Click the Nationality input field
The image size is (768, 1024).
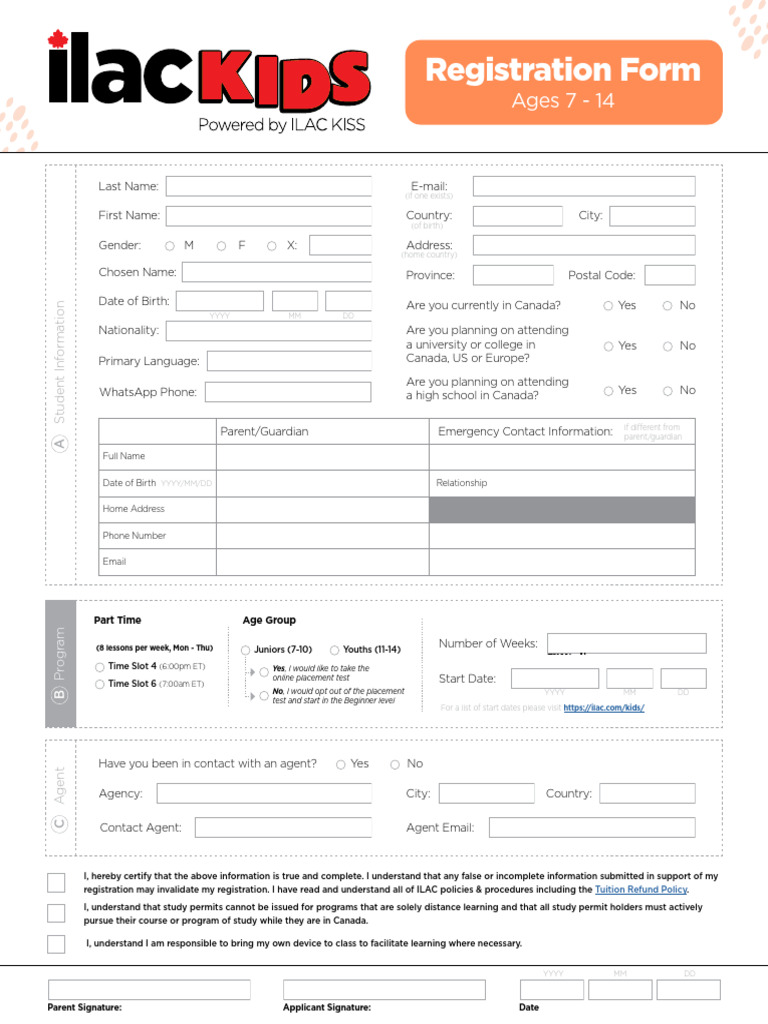(268, 330)
